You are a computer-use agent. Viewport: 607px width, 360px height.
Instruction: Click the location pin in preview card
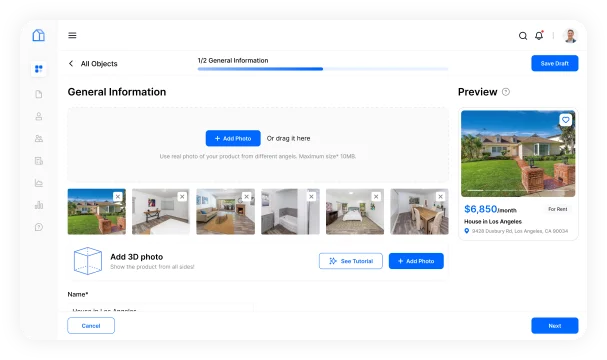(x=466, y=231)
